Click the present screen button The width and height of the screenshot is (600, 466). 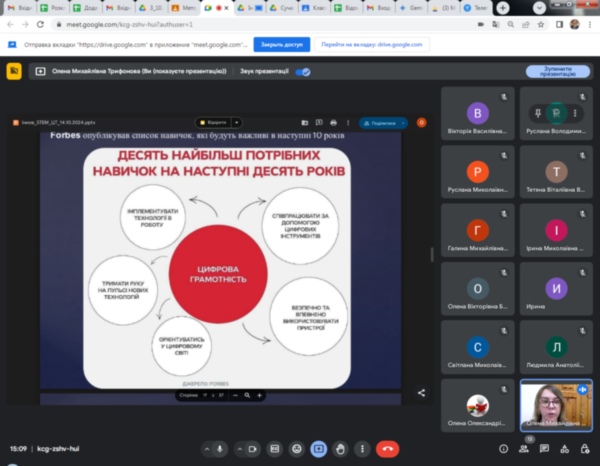click(x=318, y=449)
